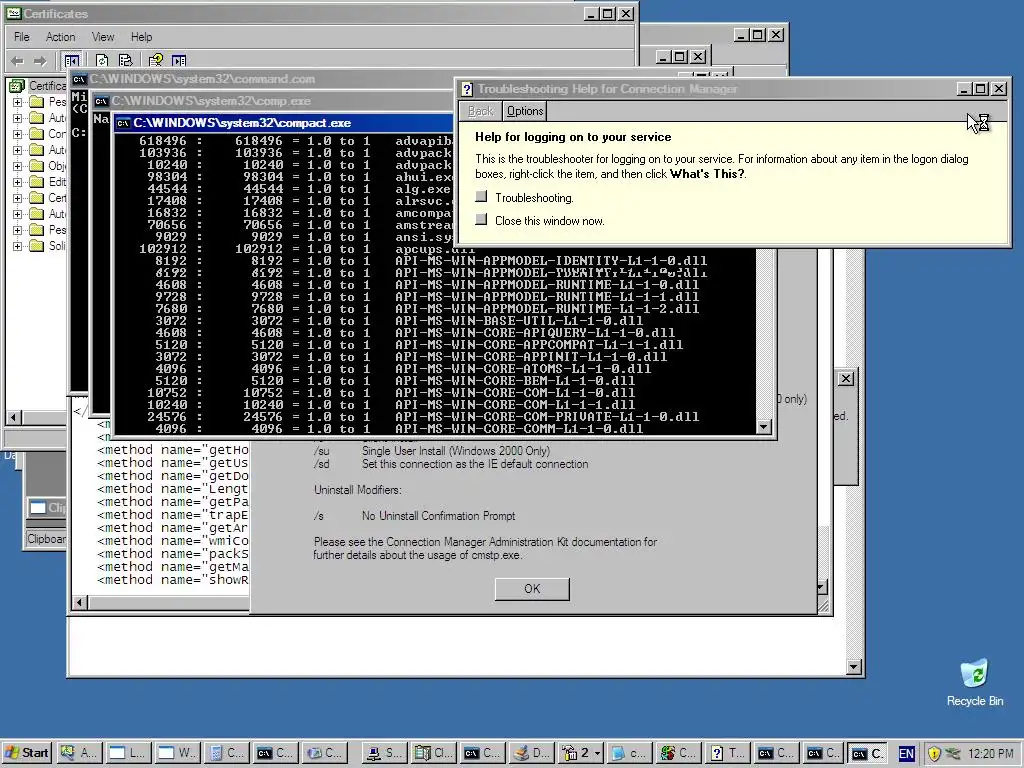Screen dimensions: 1024x768
Task: Open grouped taskbar button dropdown labeled 2
Action: 581,753
